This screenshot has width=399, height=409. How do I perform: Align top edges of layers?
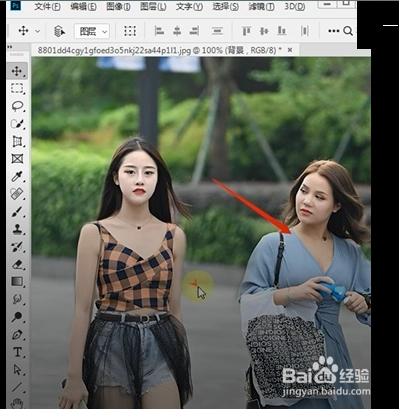click(x=246, y=31)
